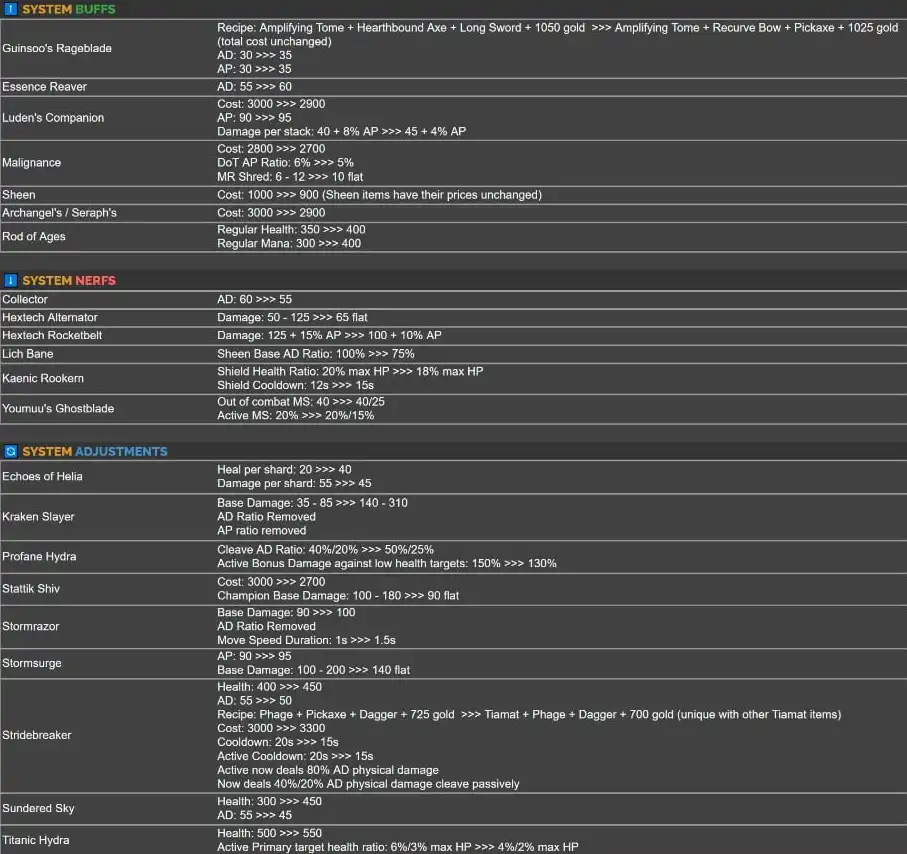Click Sheen's 'Cost: 1000 >>> 900' line
Image resolution: width=907 pixels, height=854 pixels.
[379, 195]
